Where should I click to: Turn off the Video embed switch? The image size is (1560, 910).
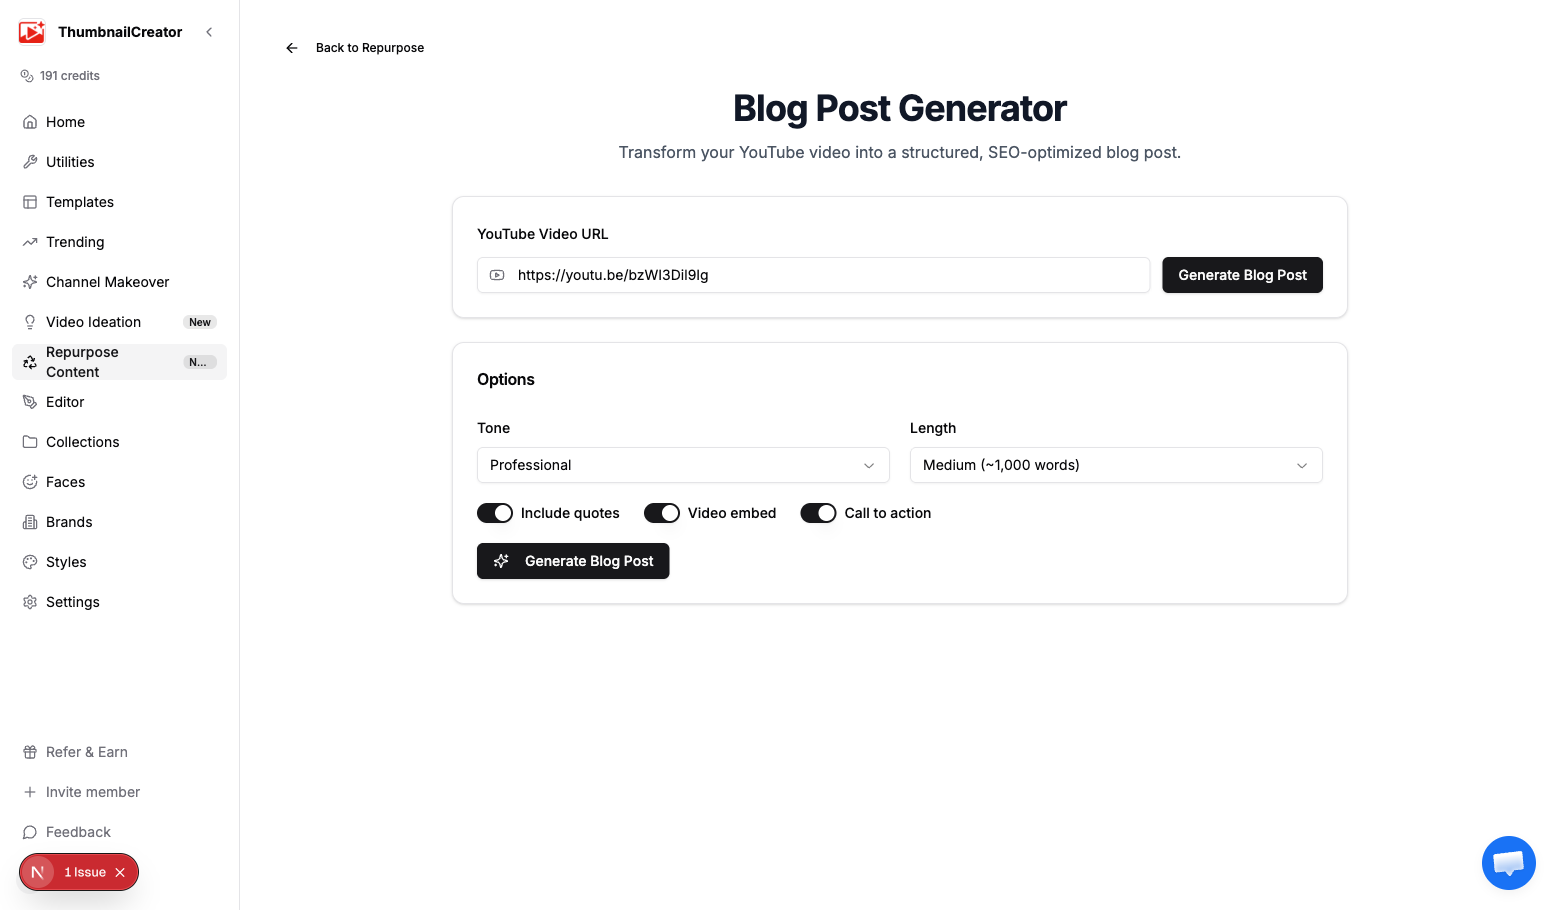[x=662, y=513]
